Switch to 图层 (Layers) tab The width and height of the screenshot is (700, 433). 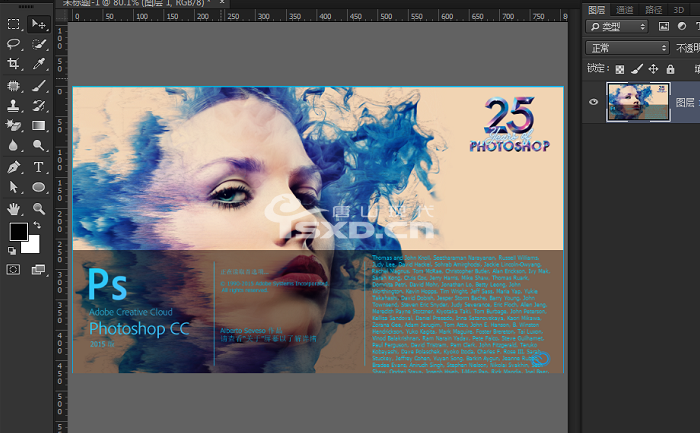(596, 9)
